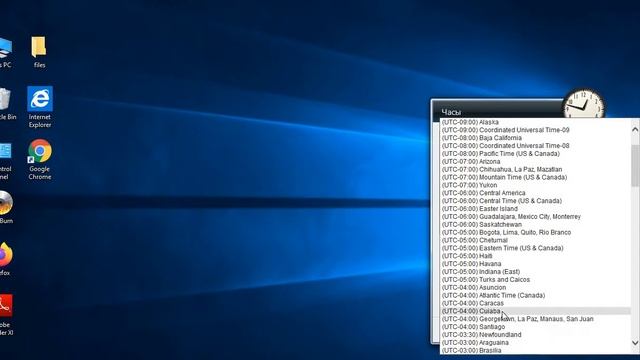Open the Recycle Bin desktop icon
Screen dimensions: 640x360
coord(6,104)
